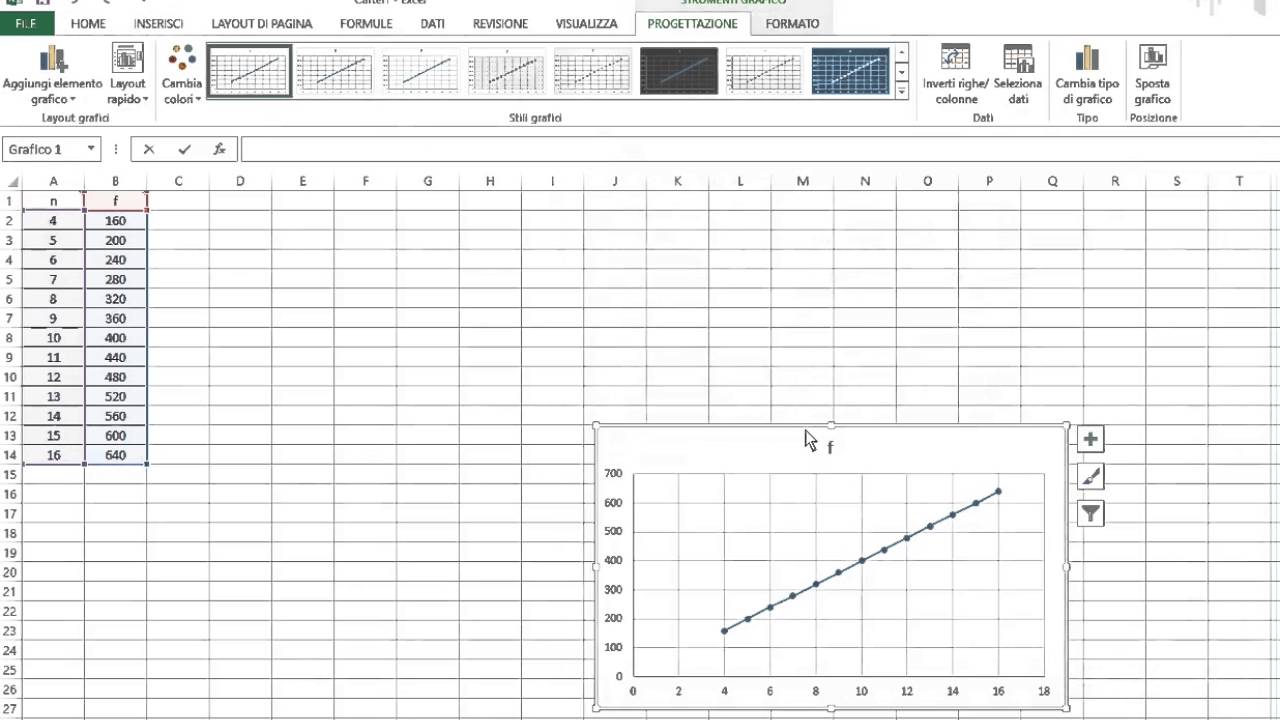Viewport: 1280px width, 720px height.
Task: Select the fifth dashed-line style thumbnail
Action: 593,71
